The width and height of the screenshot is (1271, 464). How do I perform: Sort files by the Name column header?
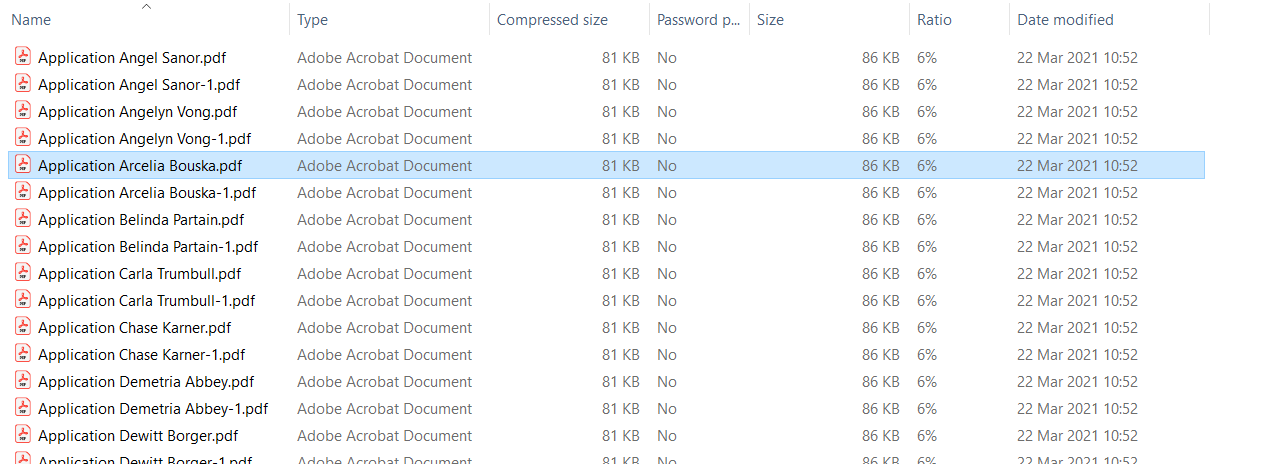(31, 20)
